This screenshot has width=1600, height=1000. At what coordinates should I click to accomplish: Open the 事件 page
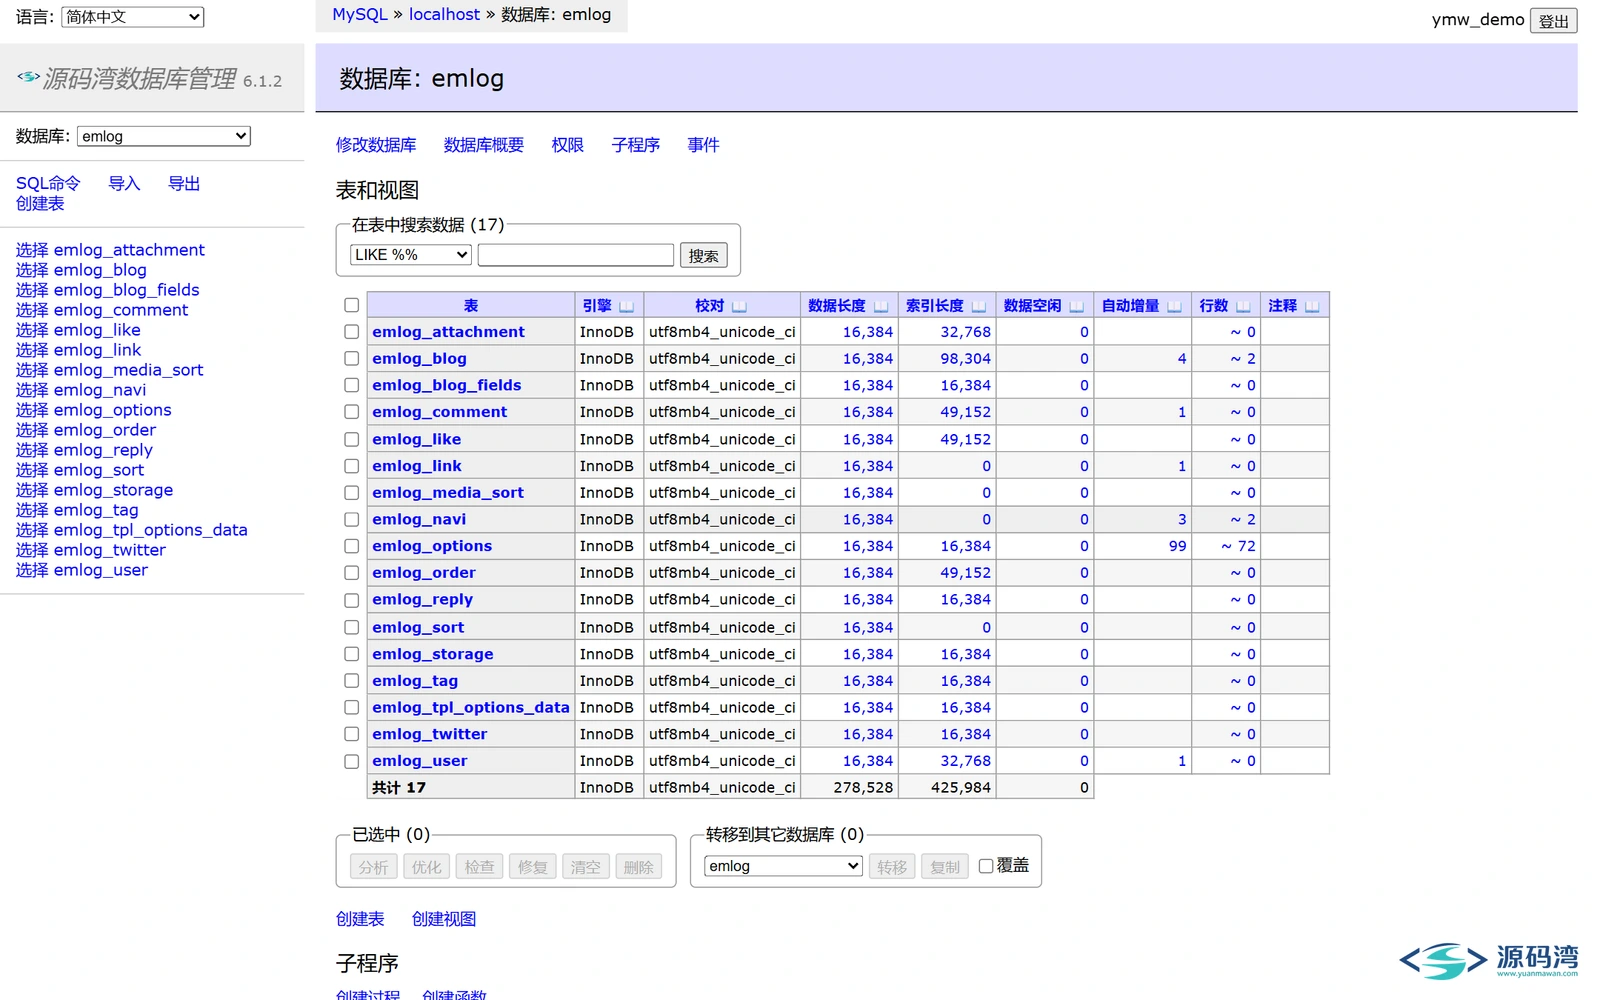704,145
